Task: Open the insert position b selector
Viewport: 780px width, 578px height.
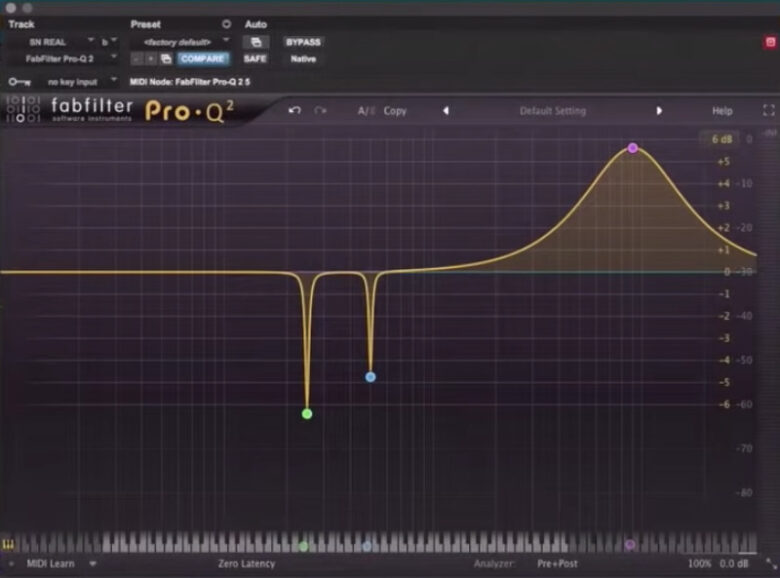Action: pos(108,42)
